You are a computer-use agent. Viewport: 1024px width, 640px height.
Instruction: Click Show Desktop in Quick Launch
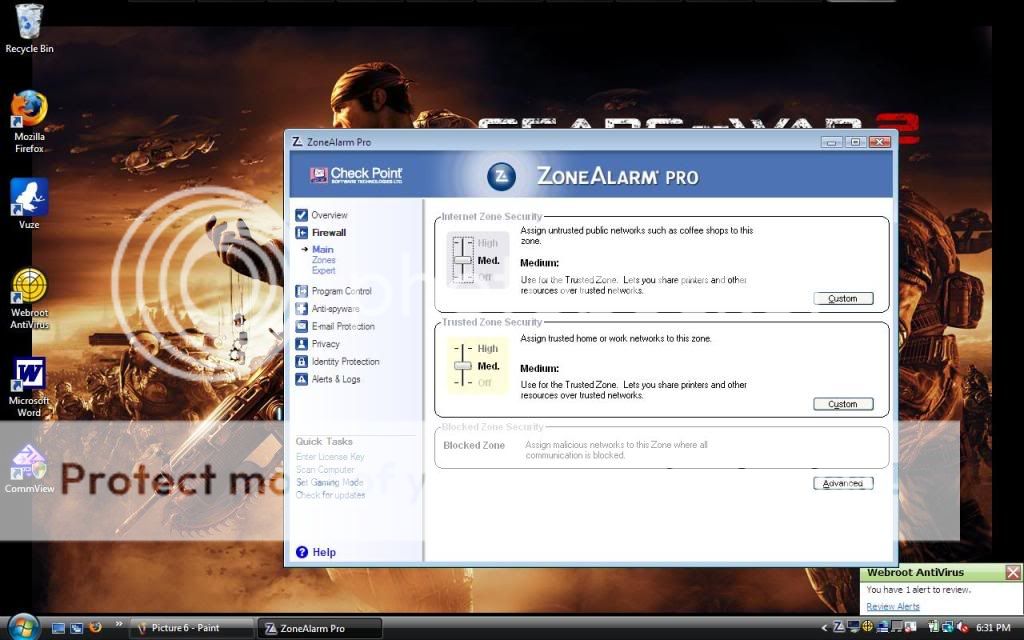click(58, 628)
